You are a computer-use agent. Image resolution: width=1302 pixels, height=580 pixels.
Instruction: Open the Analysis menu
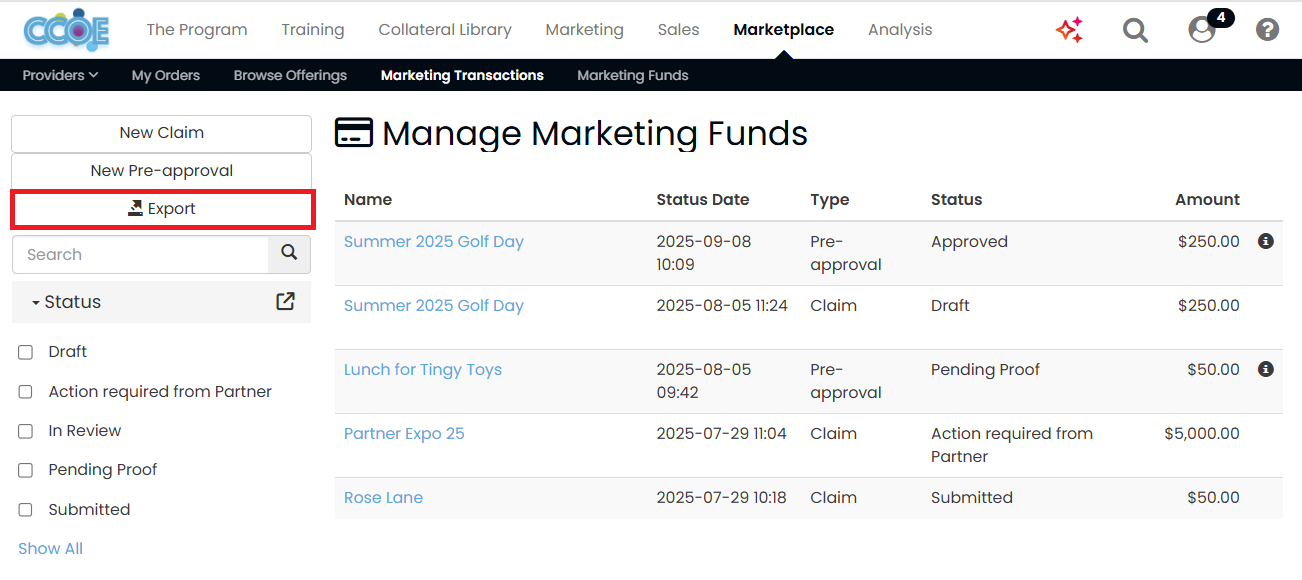pos(900,30)
